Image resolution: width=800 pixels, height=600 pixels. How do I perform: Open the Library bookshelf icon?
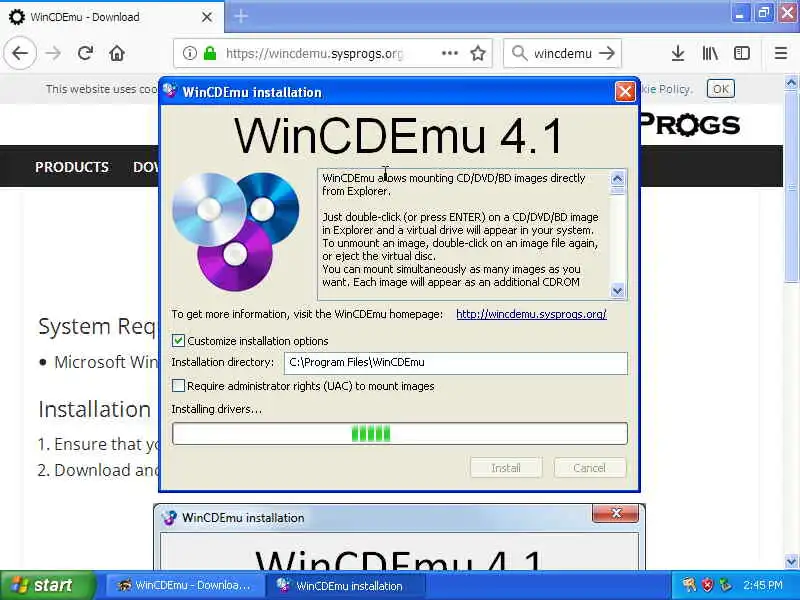[x=710, y=53]
